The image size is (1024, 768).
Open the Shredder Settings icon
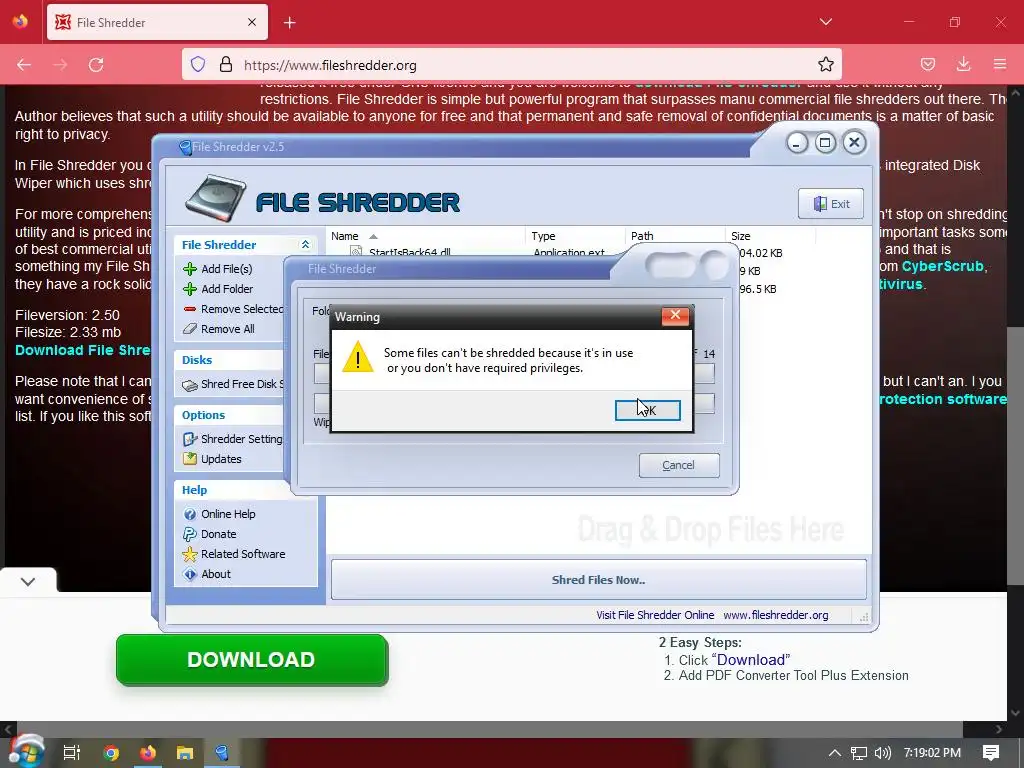coord(189,439)
